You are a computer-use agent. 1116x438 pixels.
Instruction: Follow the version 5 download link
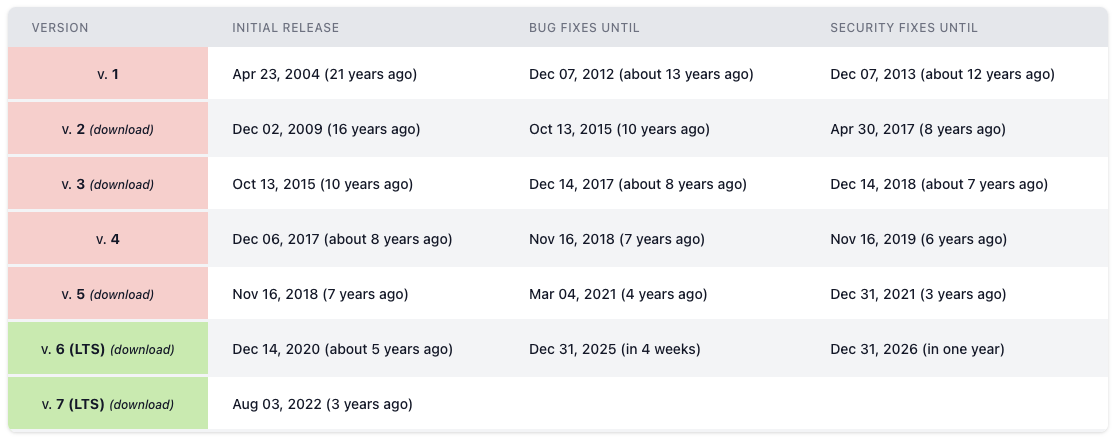click(122, 295)
